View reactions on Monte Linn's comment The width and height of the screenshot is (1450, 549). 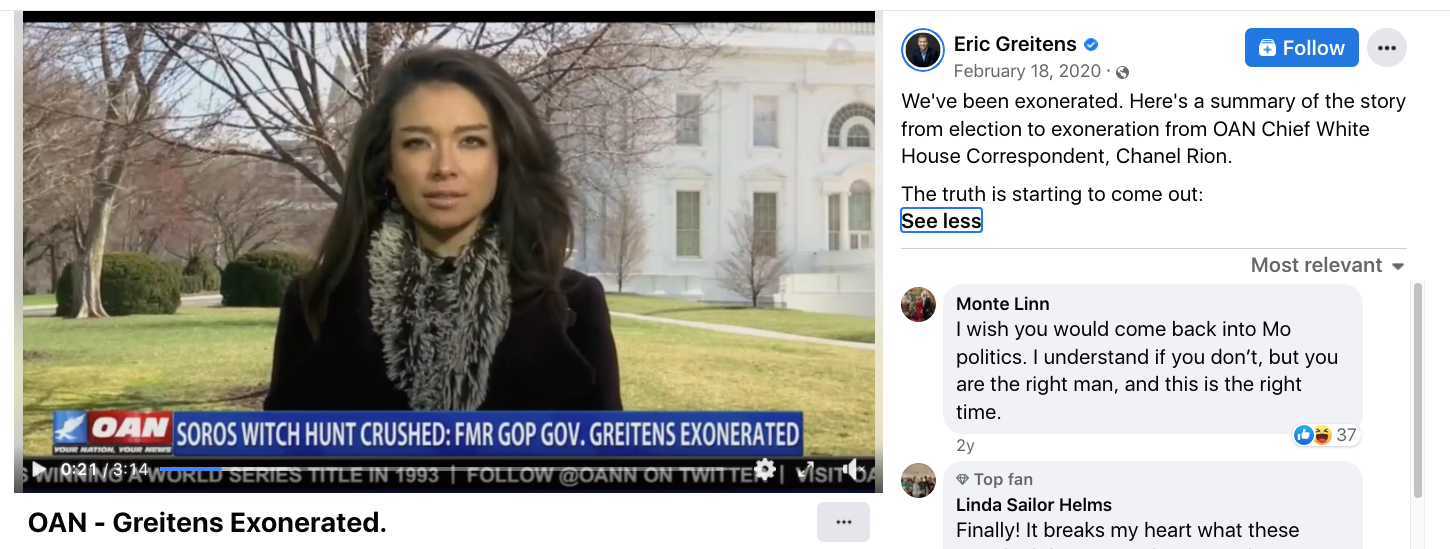[1326, 435]
